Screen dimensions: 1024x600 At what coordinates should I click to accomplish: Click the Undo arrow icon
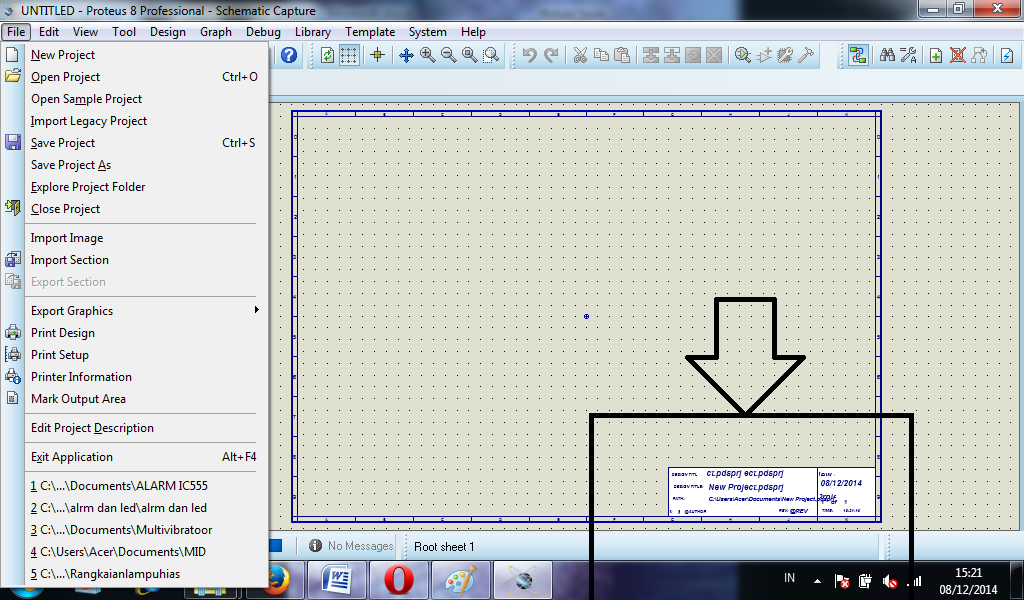point(530,55)
